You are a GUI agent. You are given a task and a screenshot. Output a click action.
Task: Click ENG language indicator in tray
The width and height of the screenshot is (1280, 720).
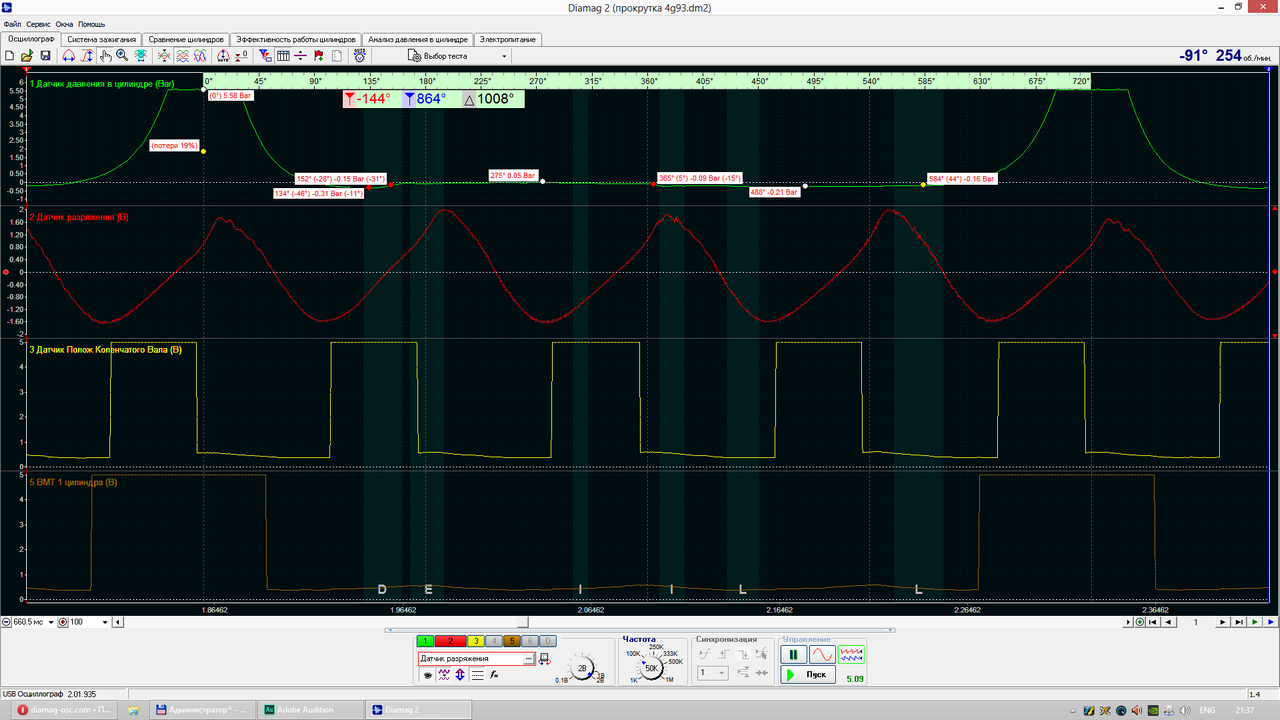tap(1207, 710)
